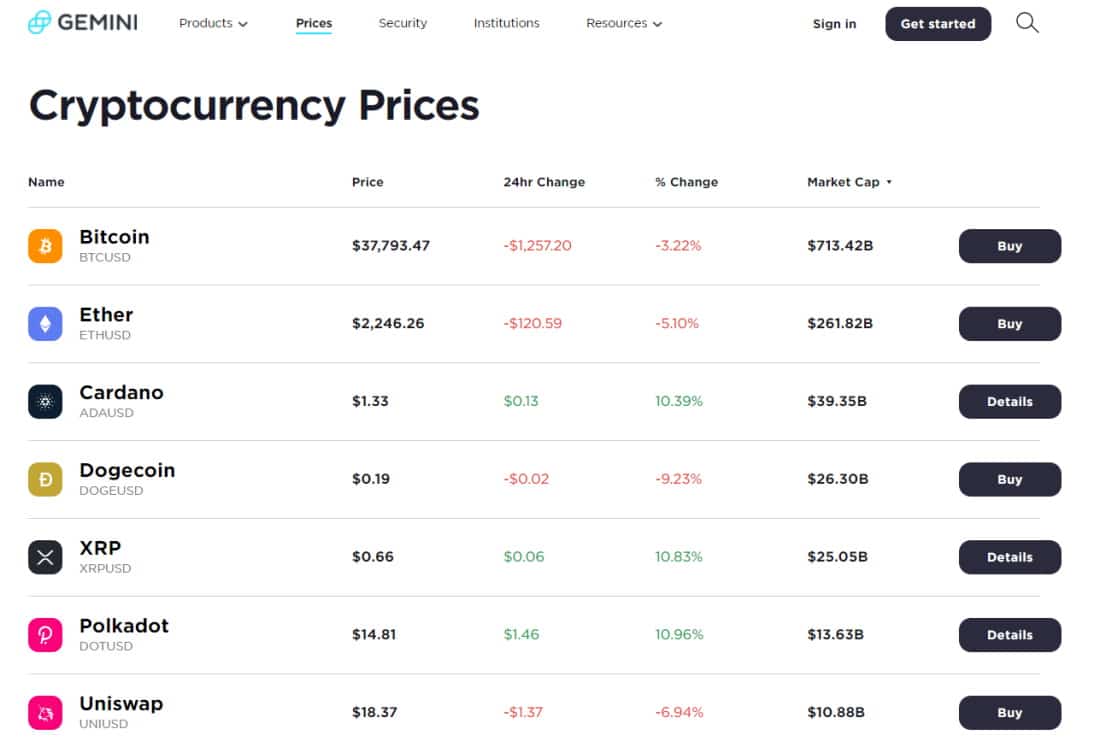Click Cardano percent change 10.39%

tap(678, 402)
